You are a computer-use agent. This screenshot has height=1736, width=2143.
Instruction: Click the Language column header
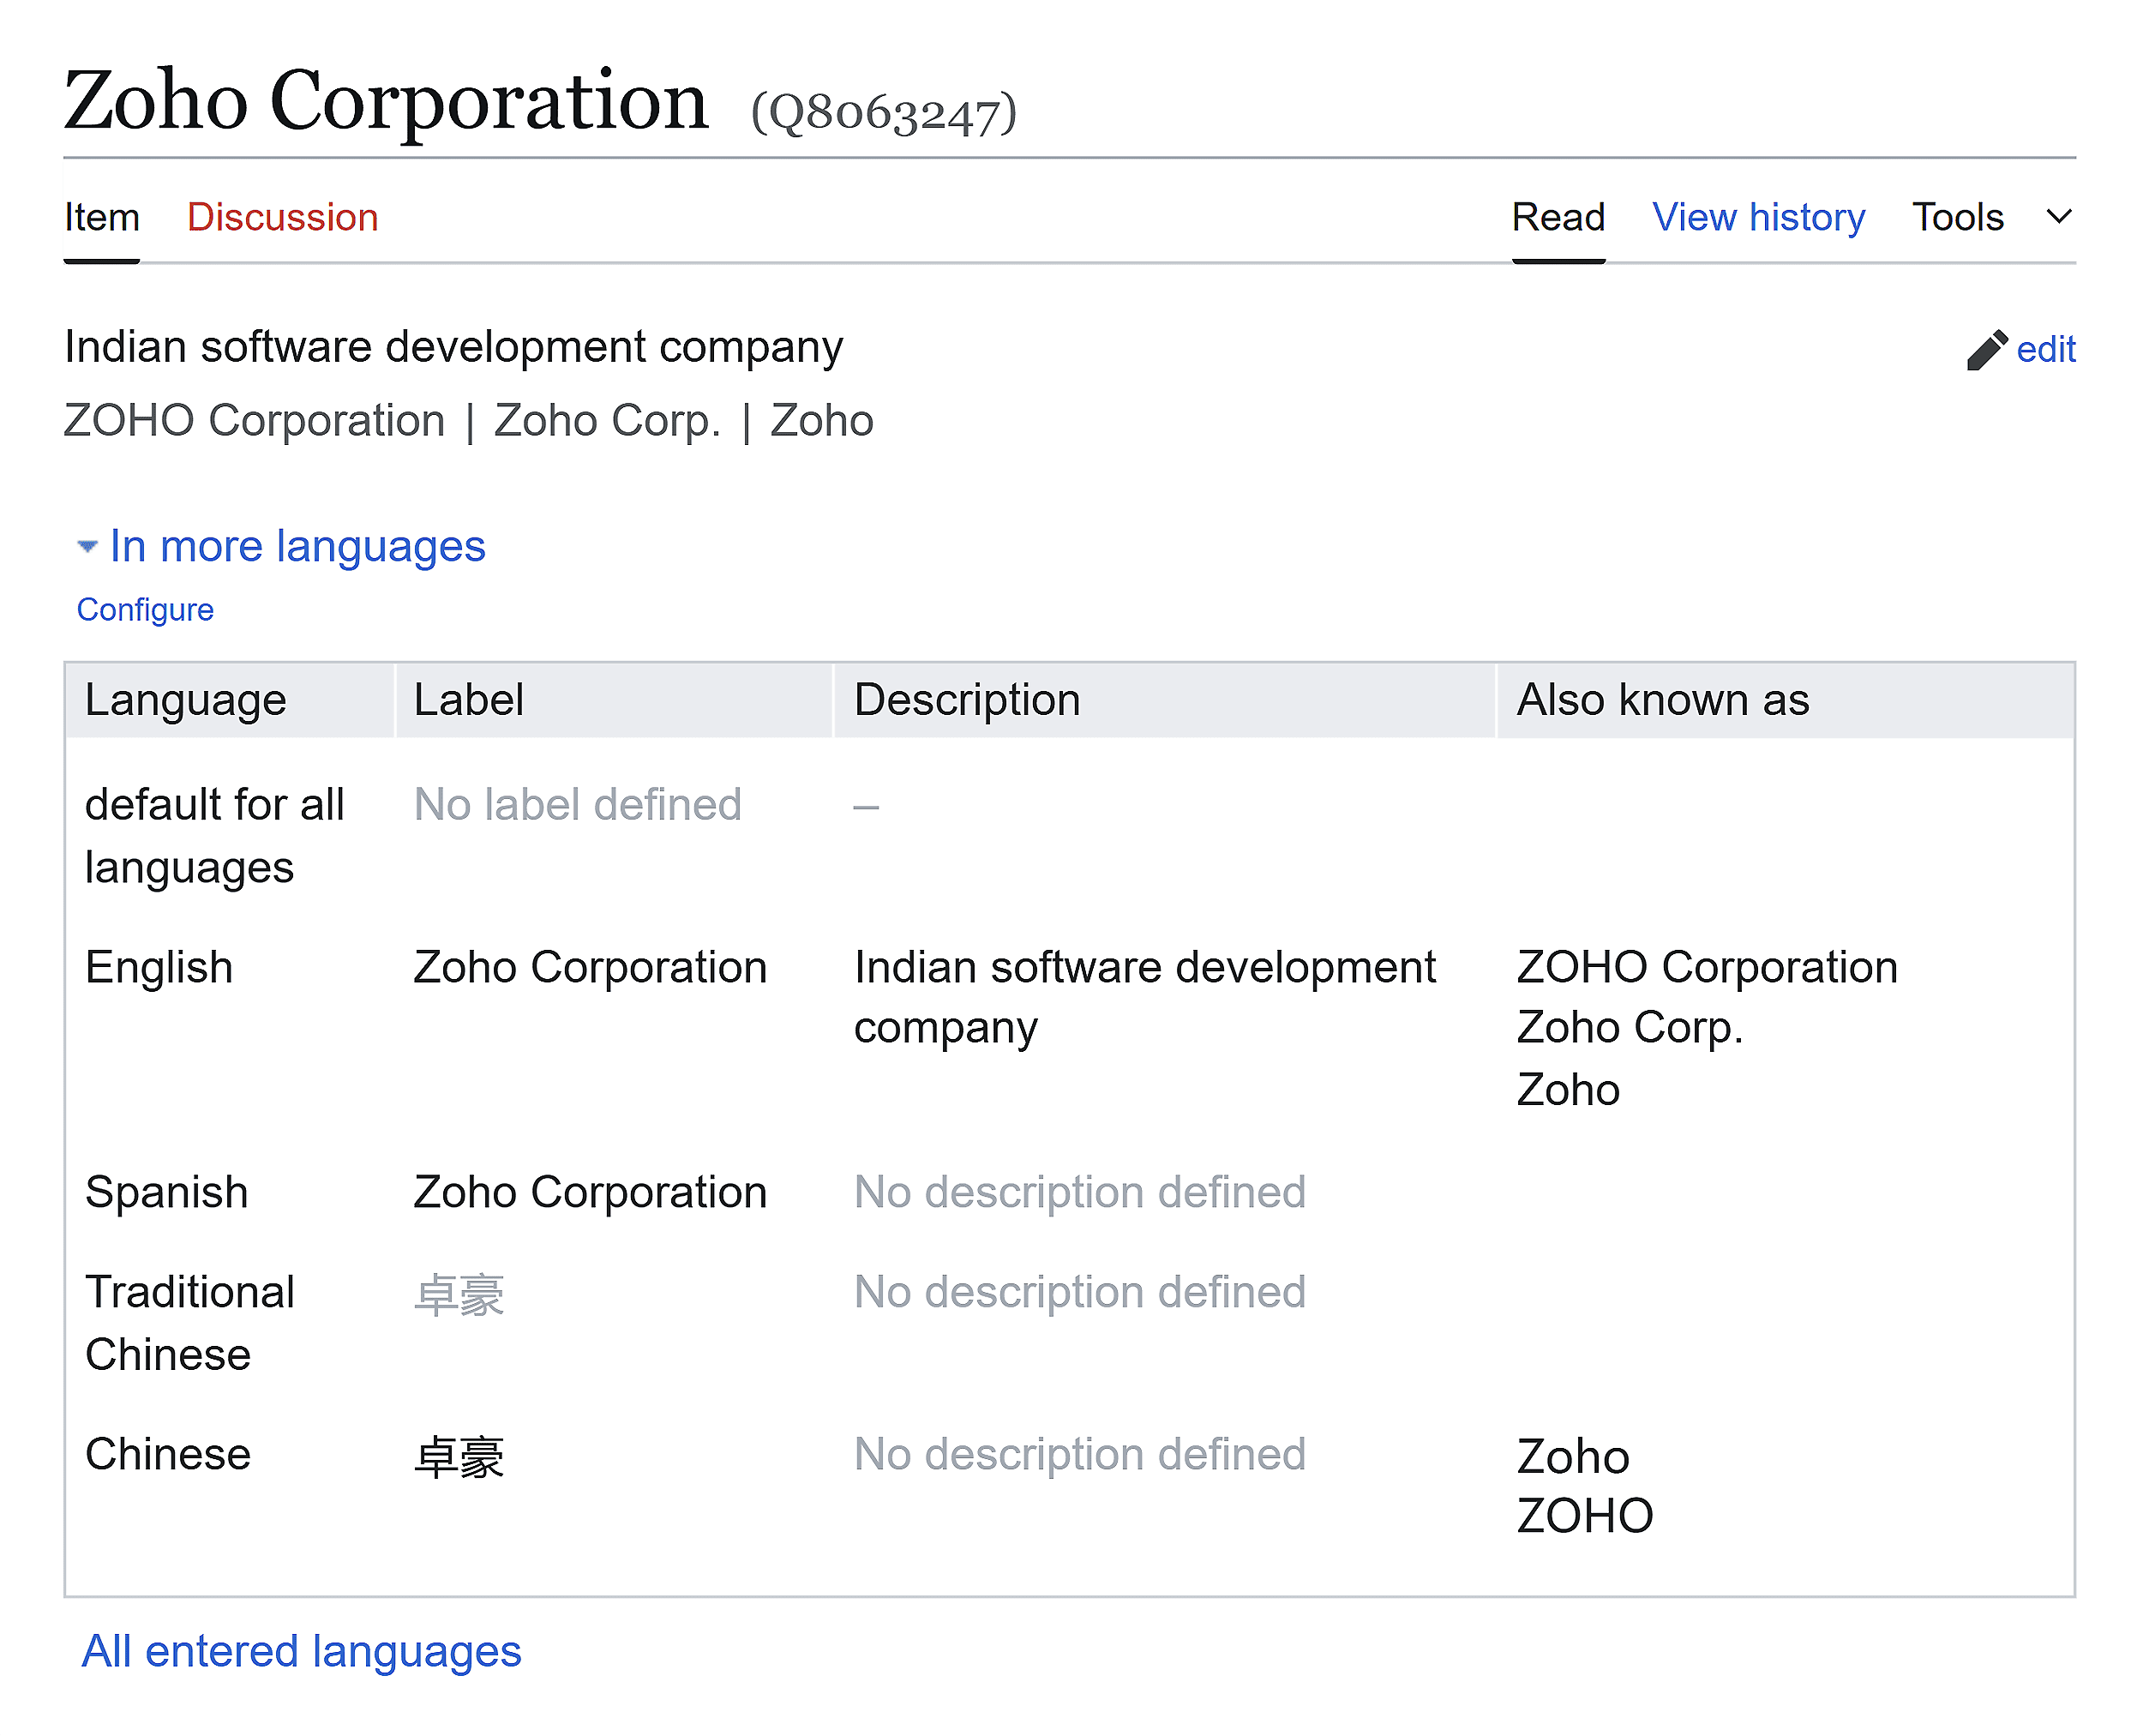(x=186, y=700)
